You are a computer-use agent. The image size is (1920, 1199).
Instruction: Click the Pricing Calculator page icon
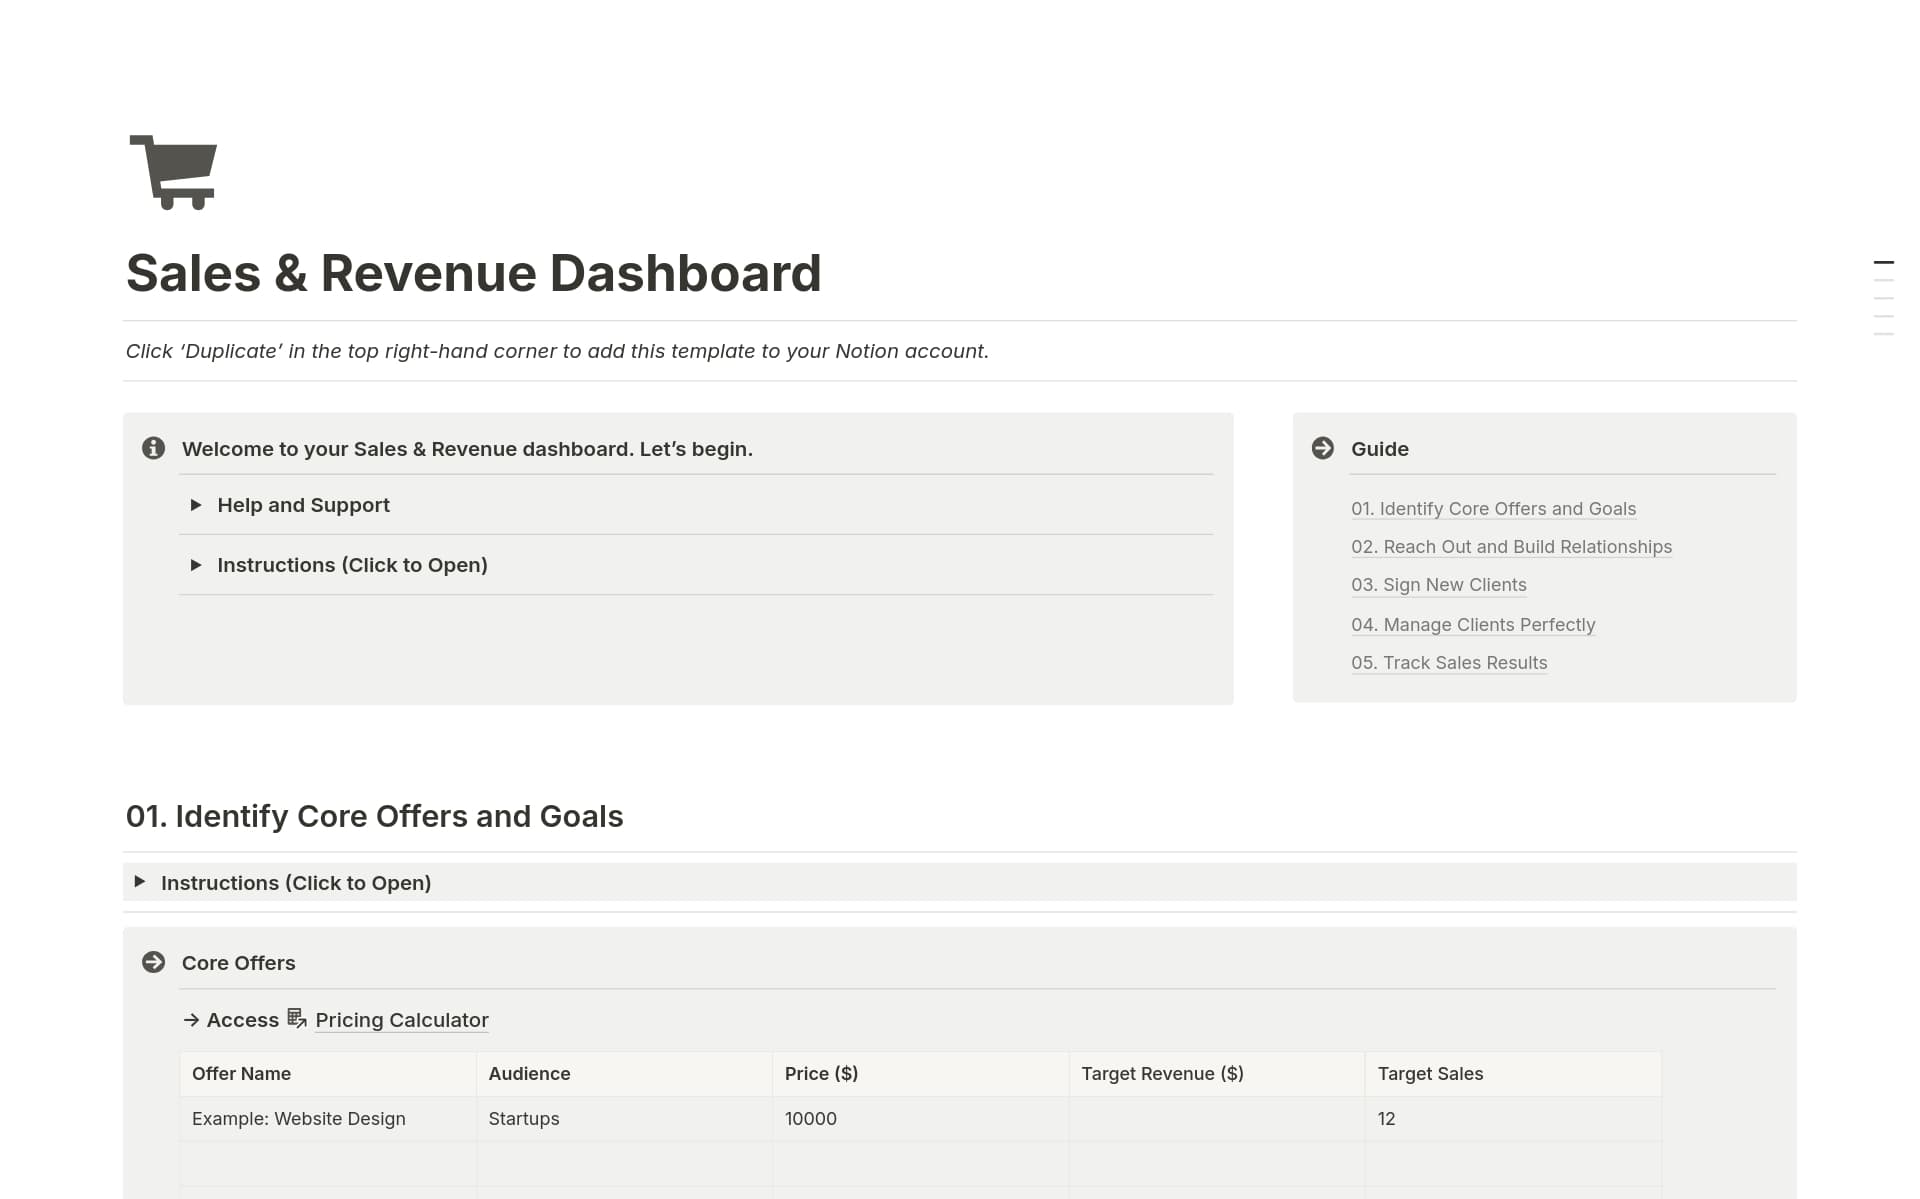click(297, 1018)
